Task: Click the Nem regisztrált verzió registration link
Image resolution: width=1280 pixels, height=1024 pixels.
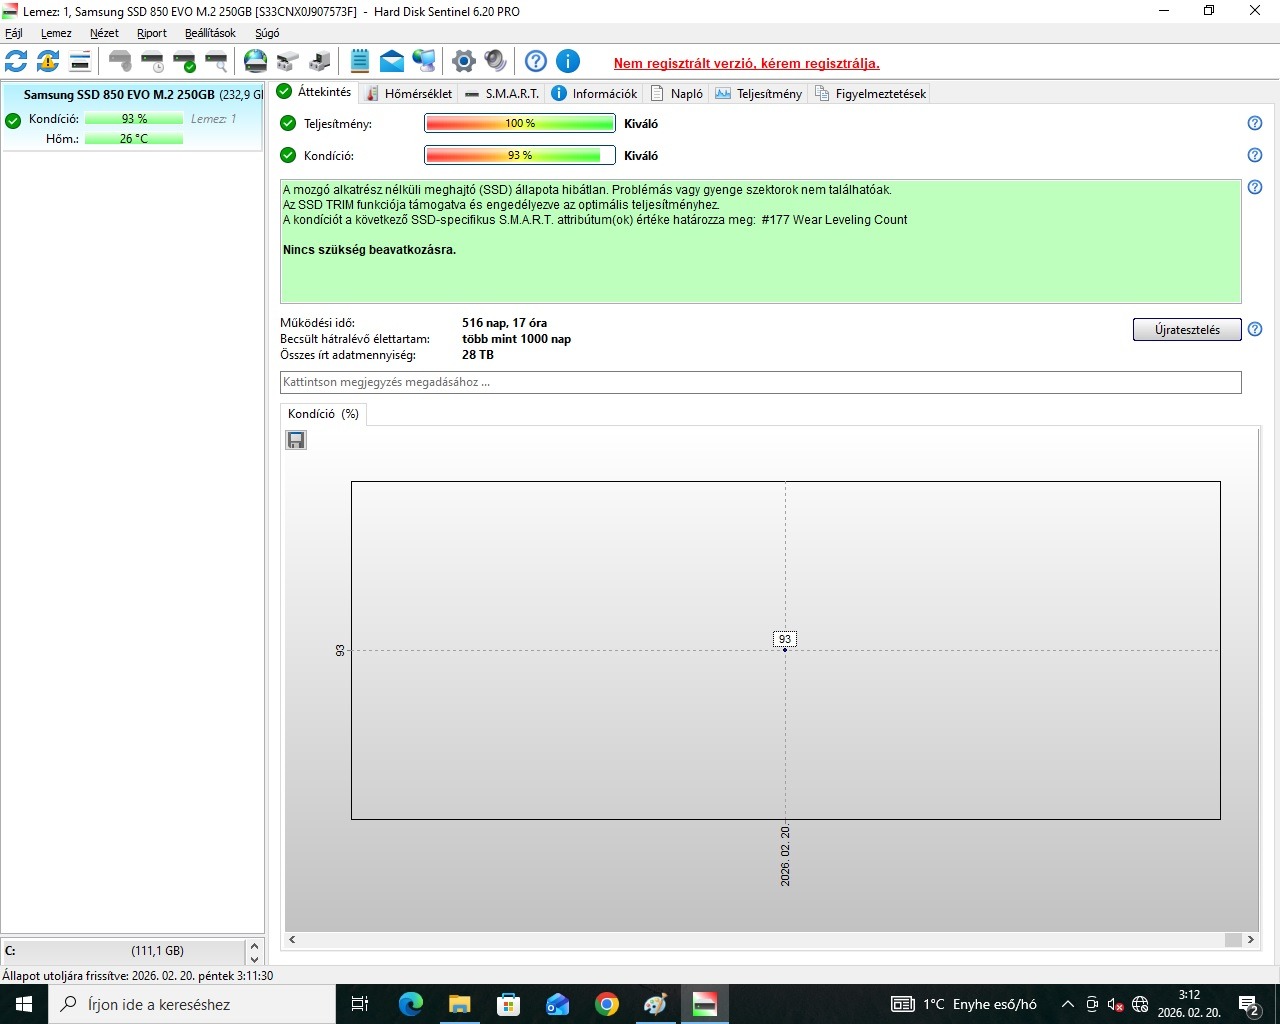Action: click(x=747, y=63)
